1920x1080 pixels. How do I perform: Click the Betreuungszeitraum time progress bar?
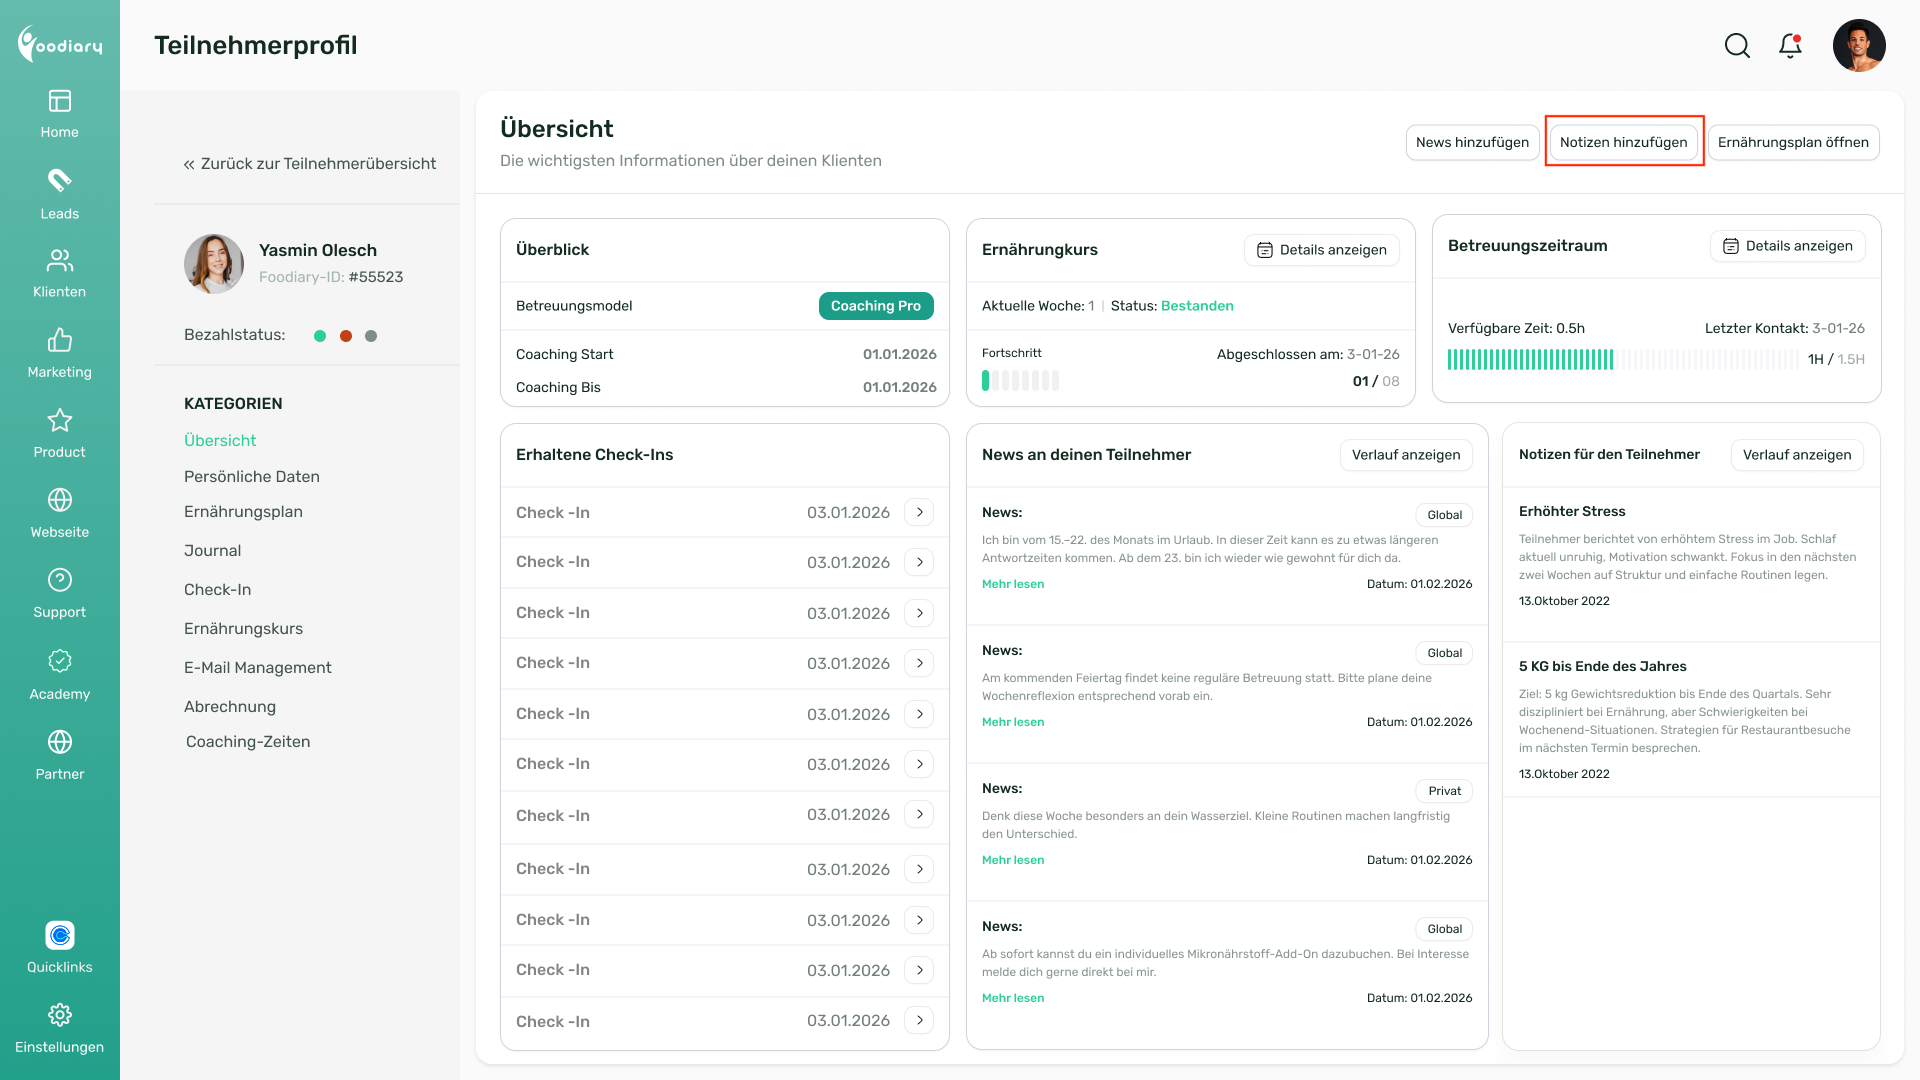(x=1622, y=359)
